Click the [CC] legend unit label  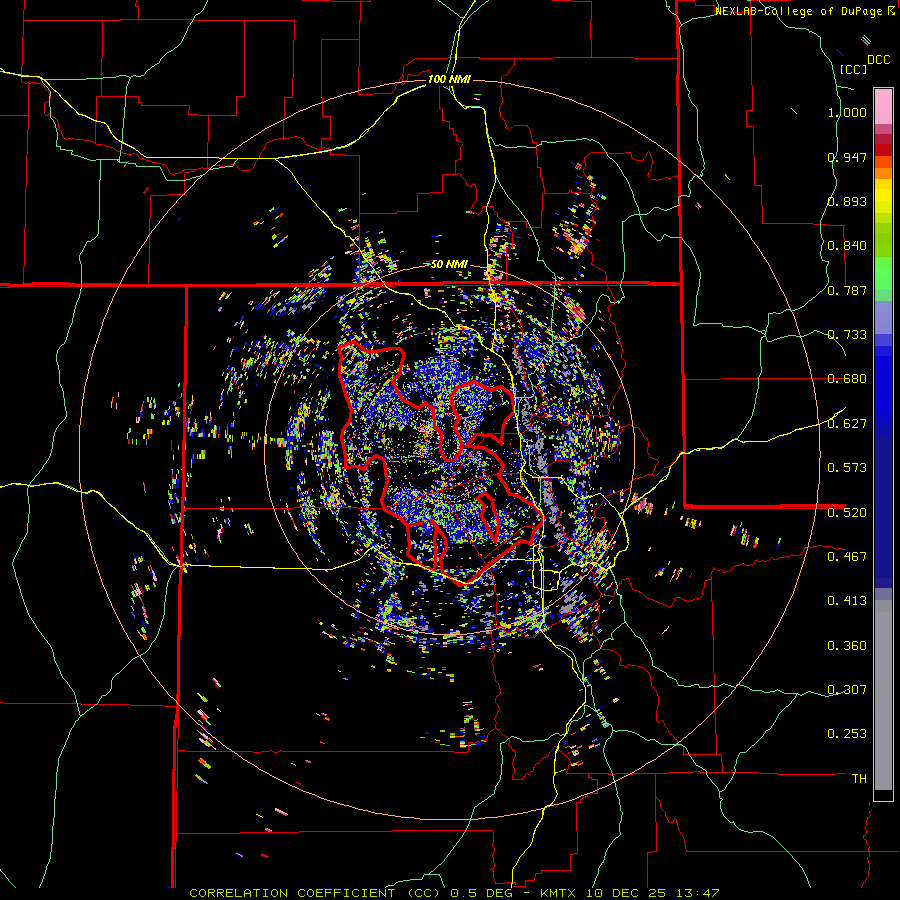854,69
